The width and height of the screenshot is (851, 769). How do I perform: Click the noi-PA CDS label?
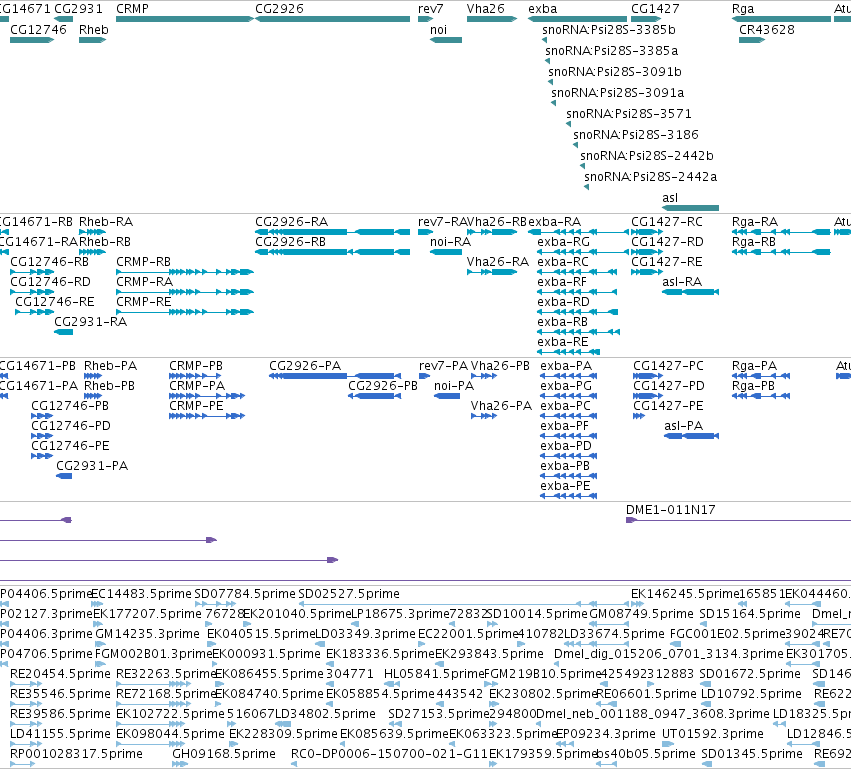[x=454, y=386]
